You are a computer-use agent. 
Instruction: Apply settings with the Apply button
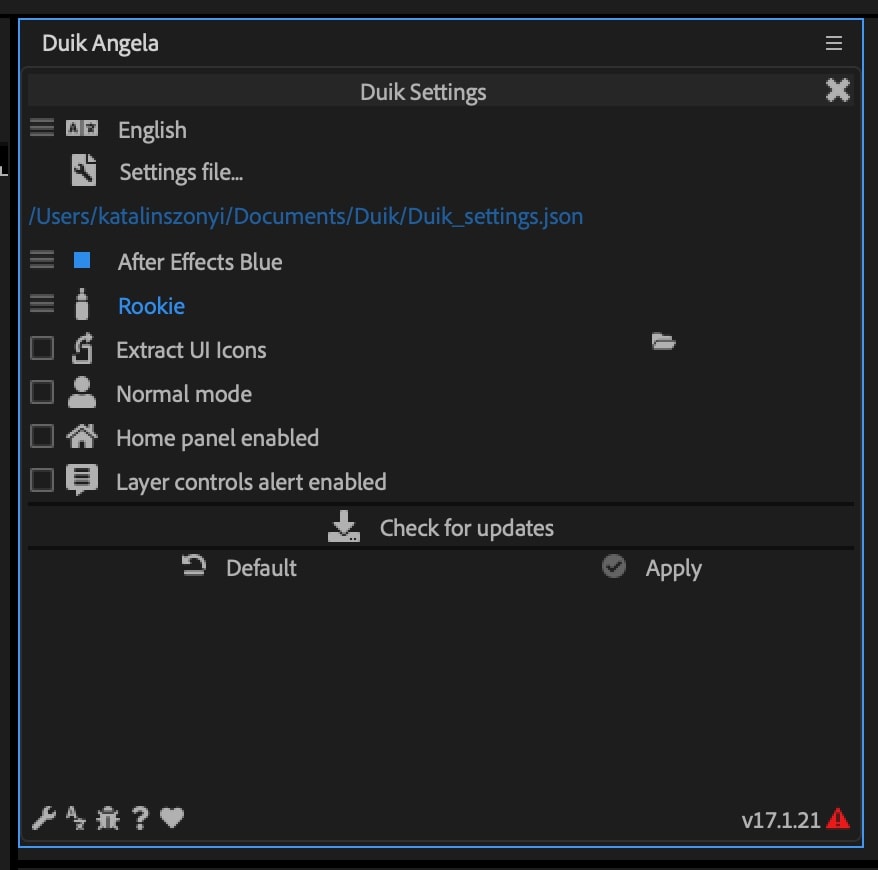[652, 568]
